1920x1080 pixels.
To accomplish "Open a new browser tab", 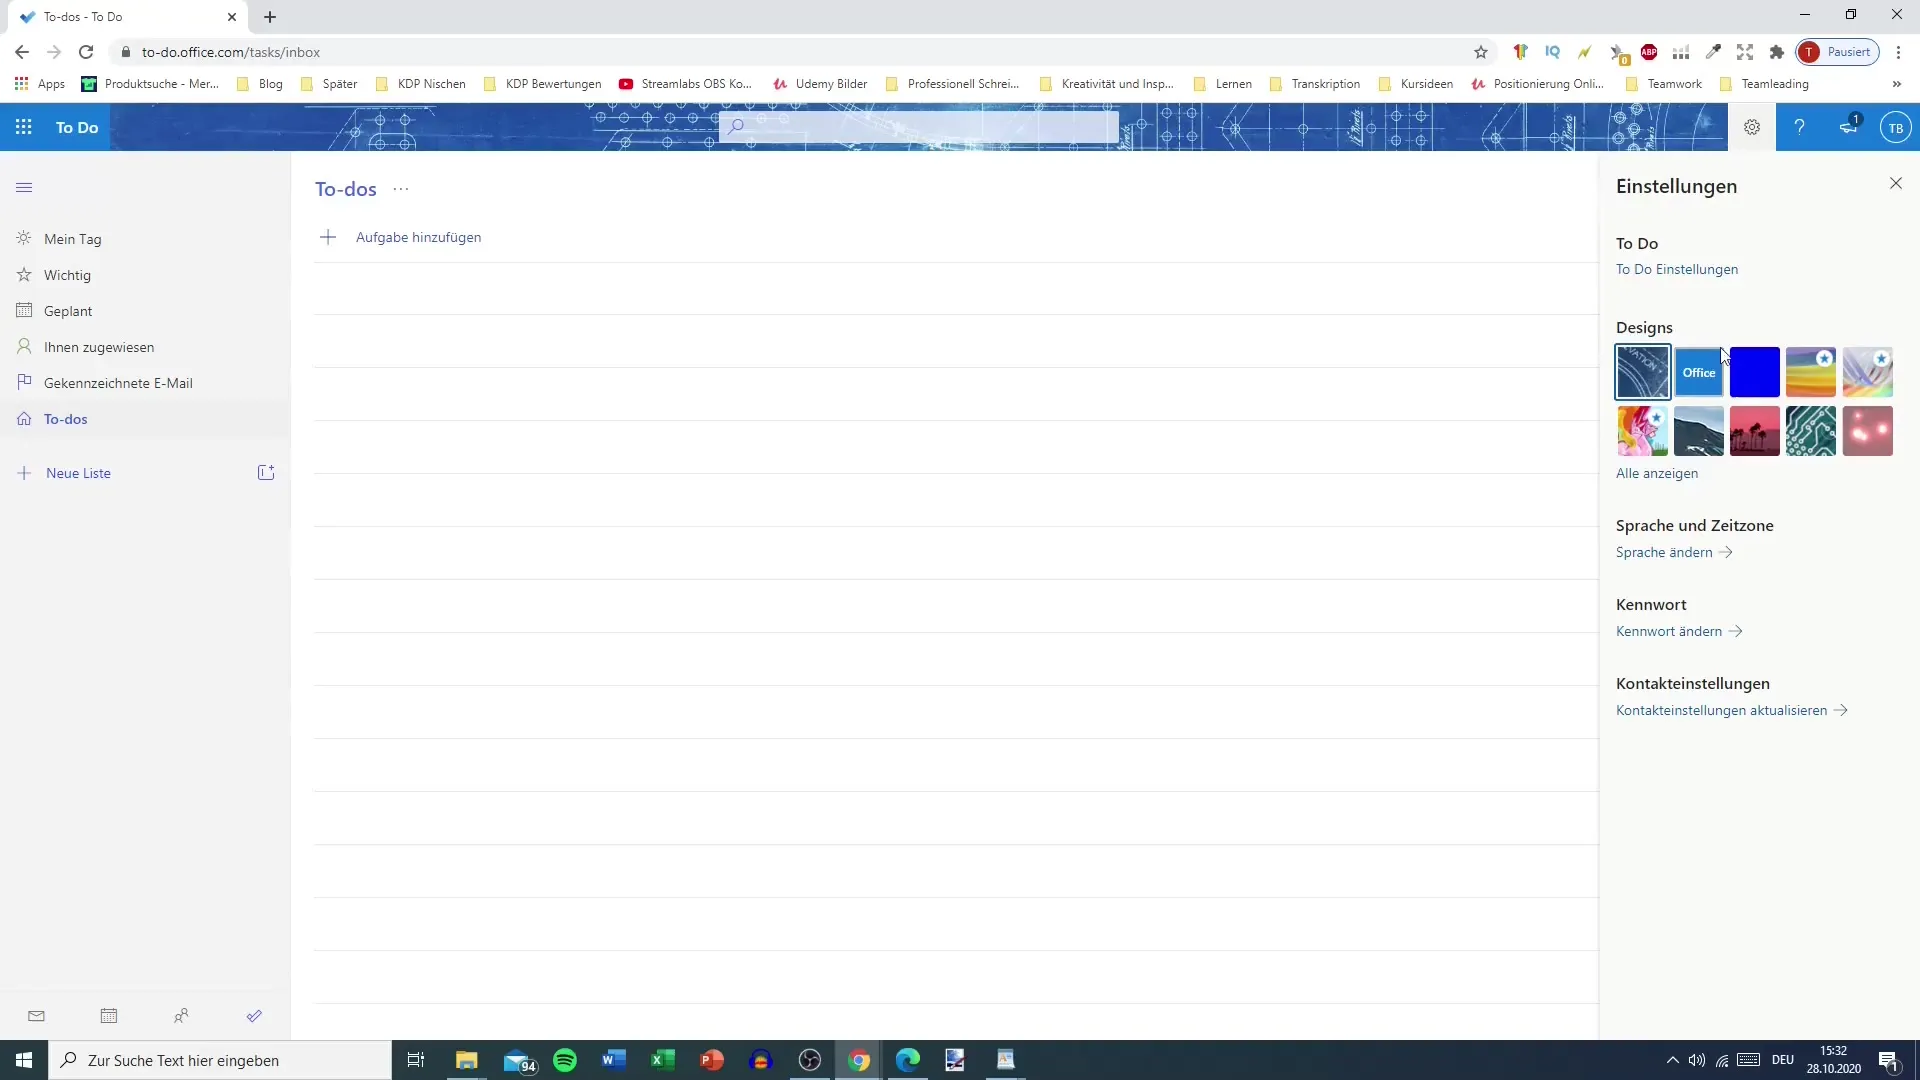I will point(270,17).
